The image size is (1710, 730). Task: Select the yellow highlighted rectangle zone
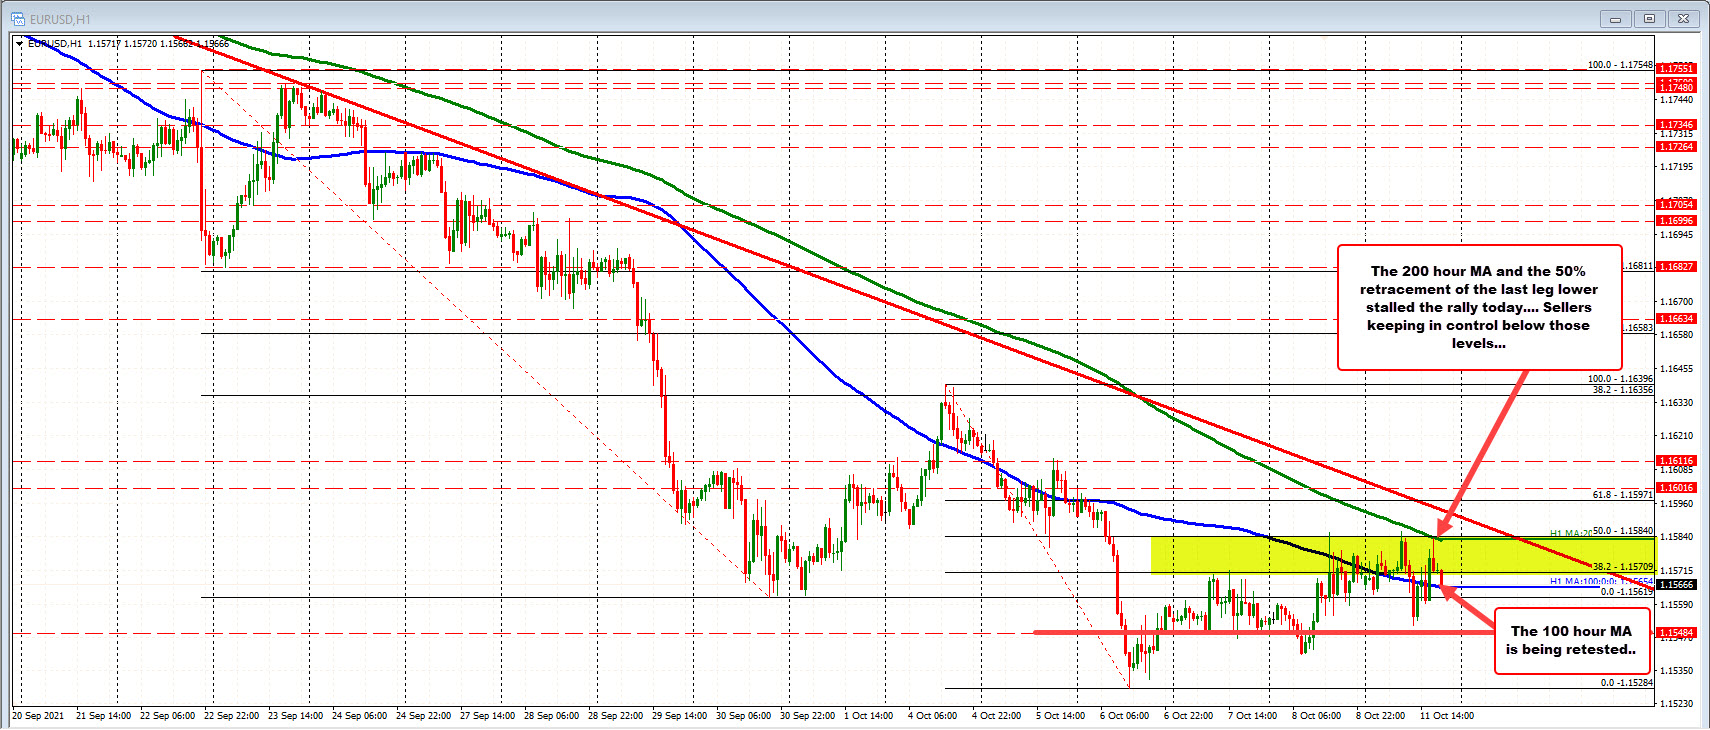tap(1402, 555)
